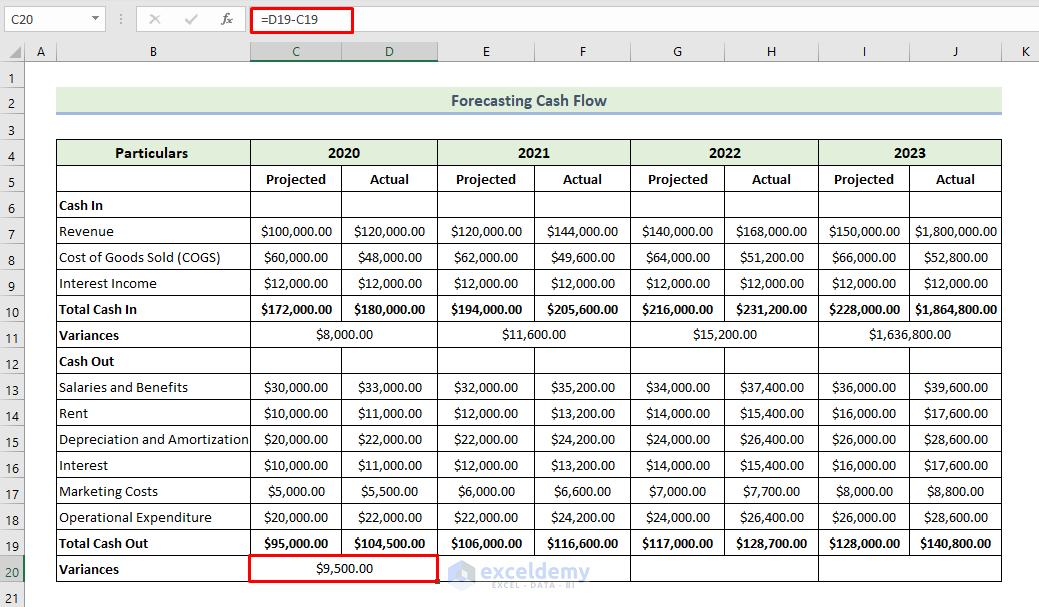Click the $1,800,000.00 revenue cell
This screenshot has height=607, width=1039.
956,231
